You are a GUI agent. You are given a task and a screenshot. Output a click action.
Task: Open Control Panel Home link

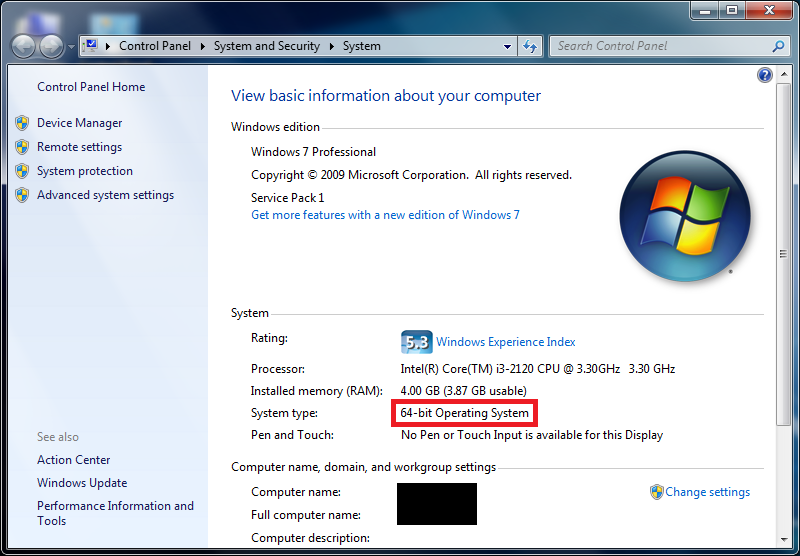point(91,87)
